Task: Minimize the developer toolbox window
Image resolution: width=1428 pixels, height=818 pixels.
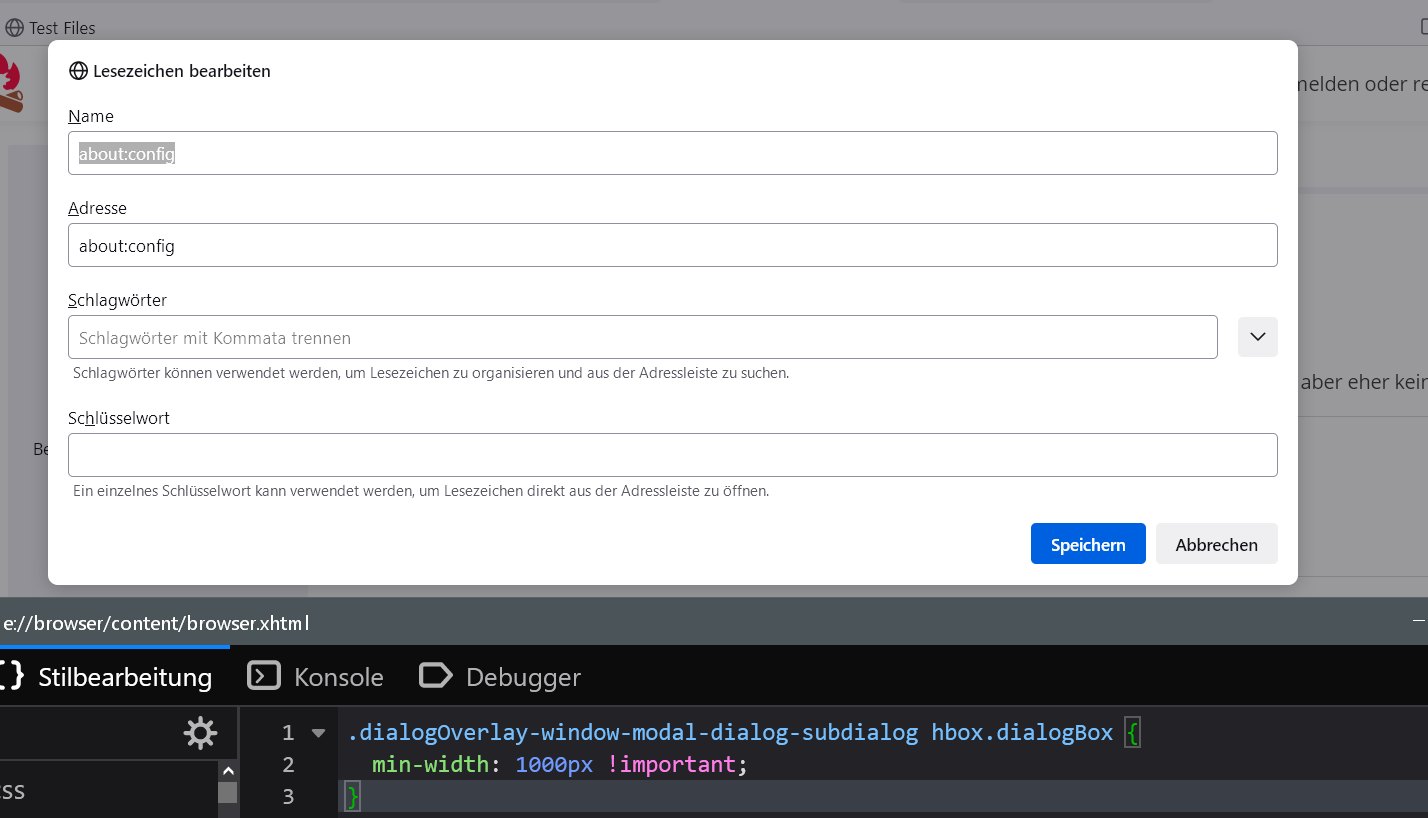Action: pyautogui.click(x=1419, y=622)
